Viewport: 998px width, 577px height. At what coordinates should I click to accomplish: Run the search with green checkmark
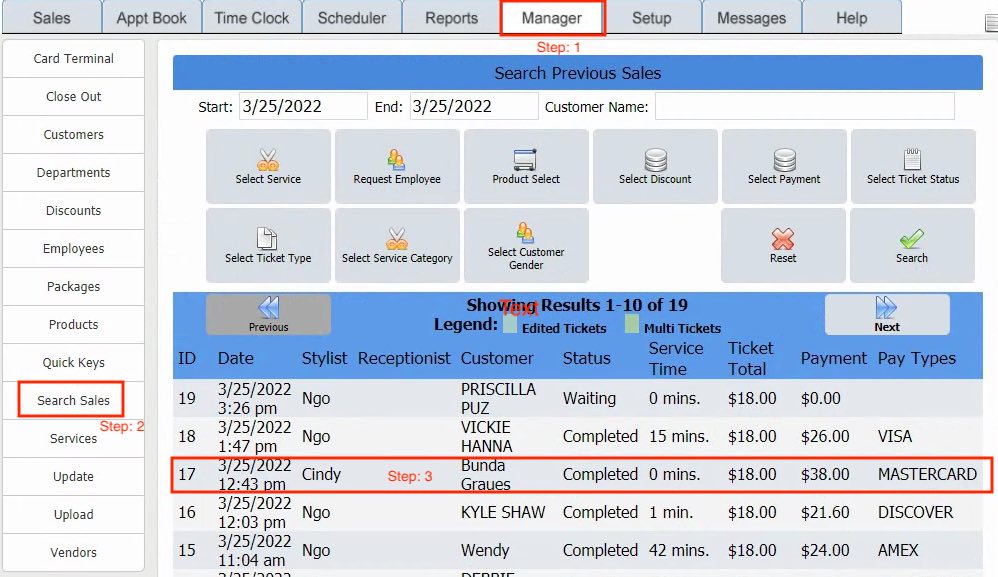coord(912,240)
